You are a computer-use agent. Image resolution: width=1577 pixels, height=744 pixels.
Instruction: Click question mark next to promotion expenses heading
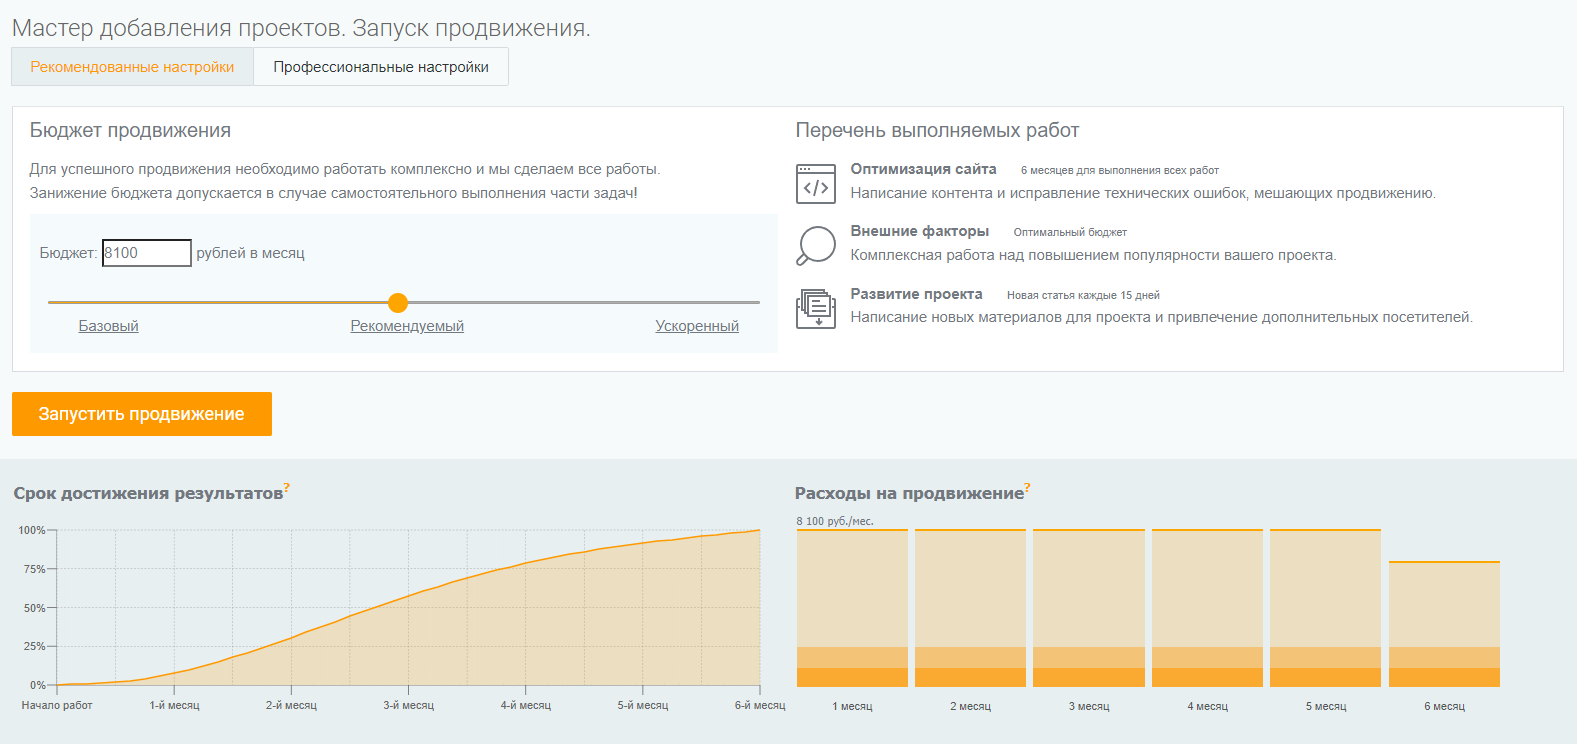pos(1027,487)
